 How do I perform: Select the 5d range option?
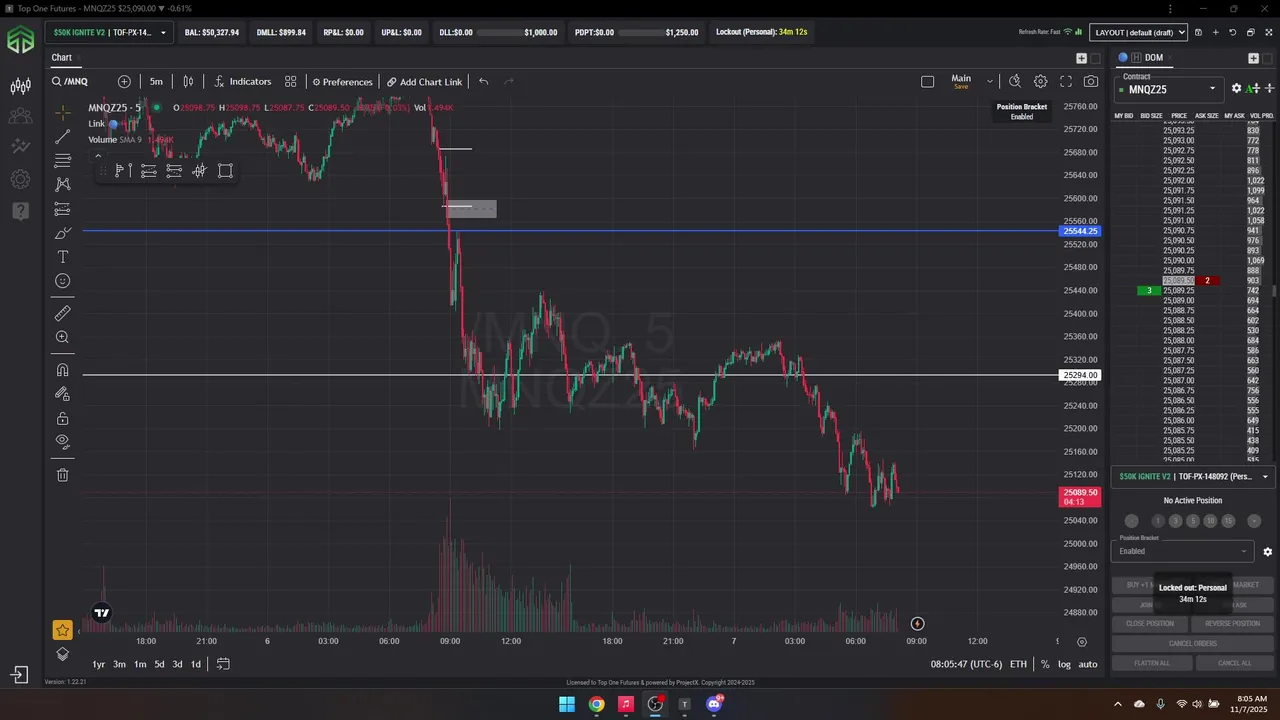coord(159,664)
